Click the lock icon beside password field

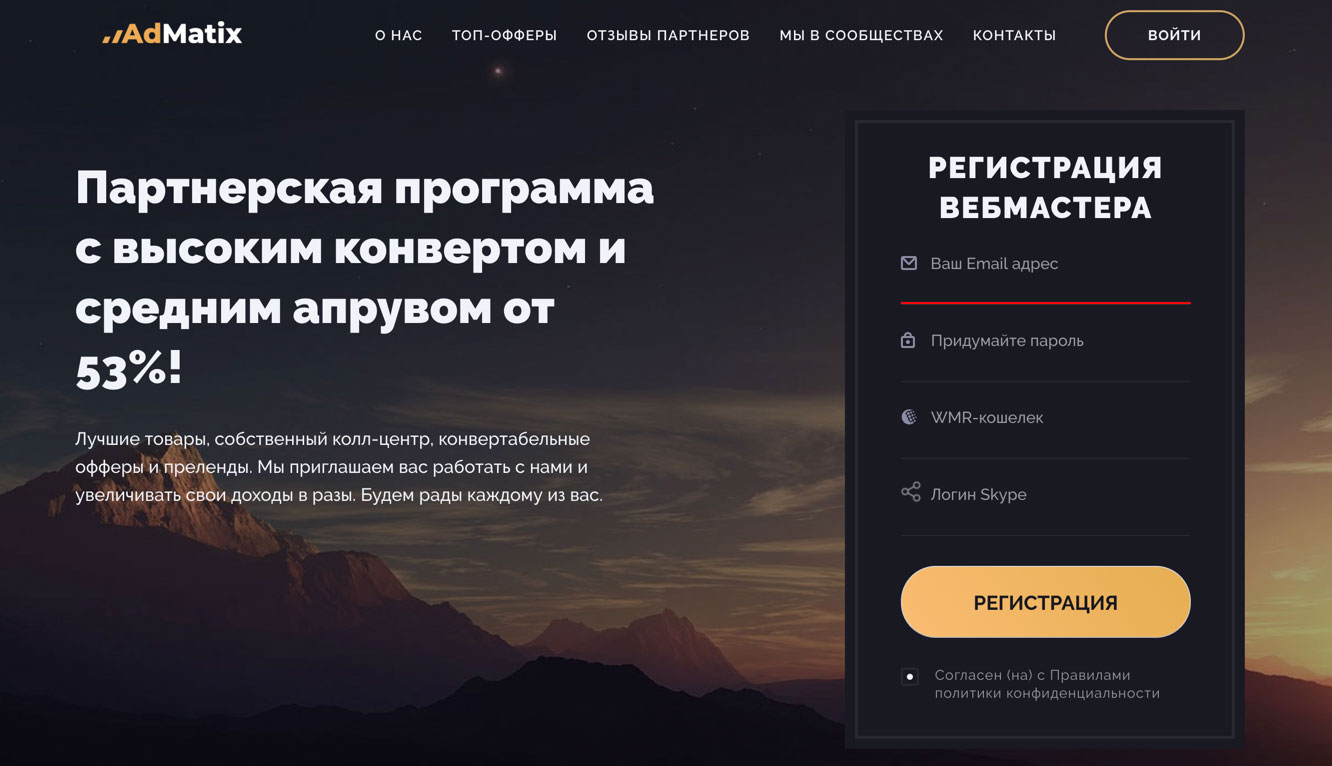tap(908, 340)
